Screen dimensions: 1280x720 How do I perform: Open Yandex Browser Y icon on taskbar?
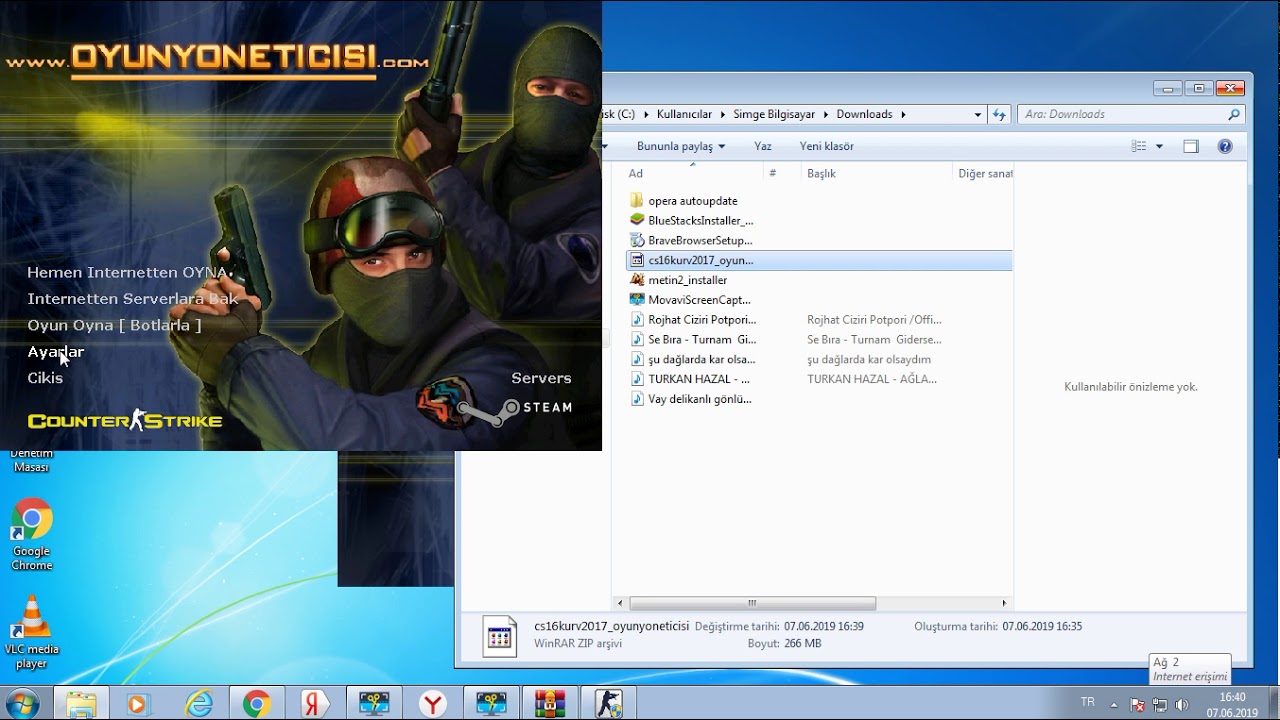432,704
